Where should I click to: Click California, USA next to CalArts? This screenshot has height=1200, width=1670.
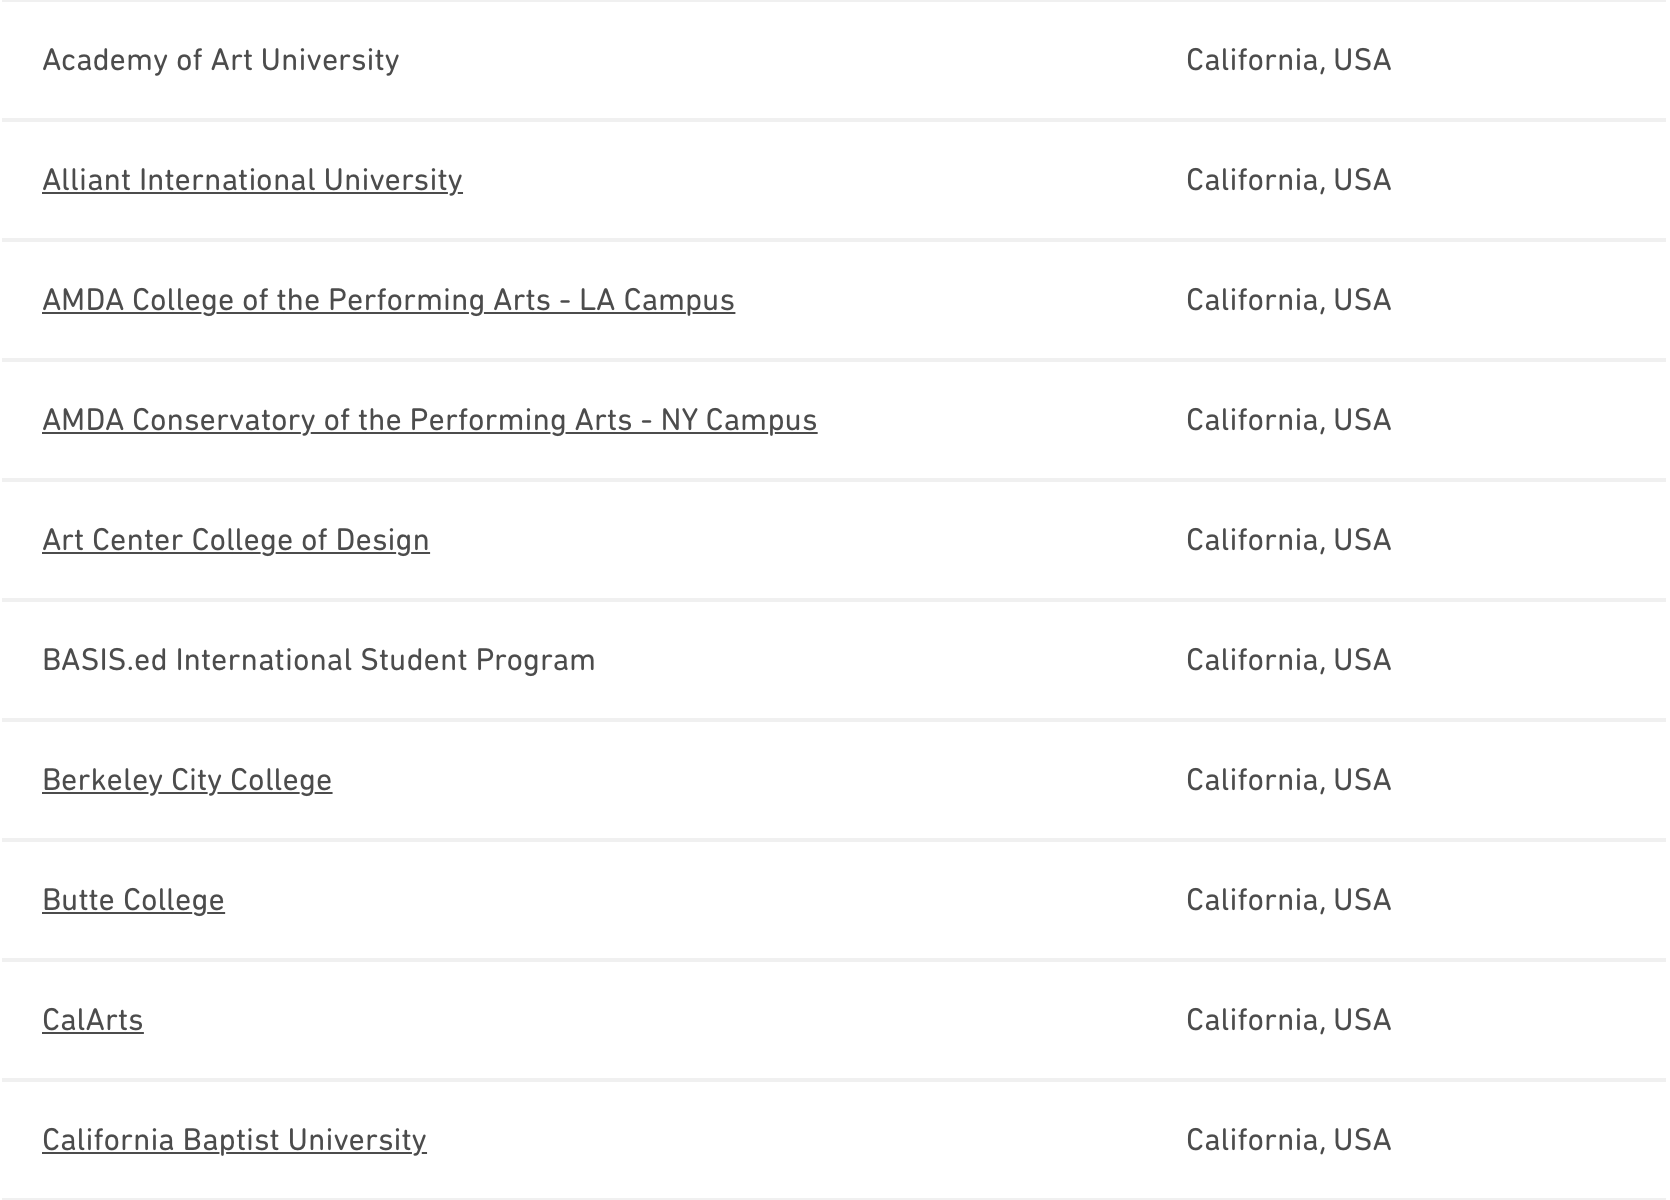[x=1288, y=1020]
